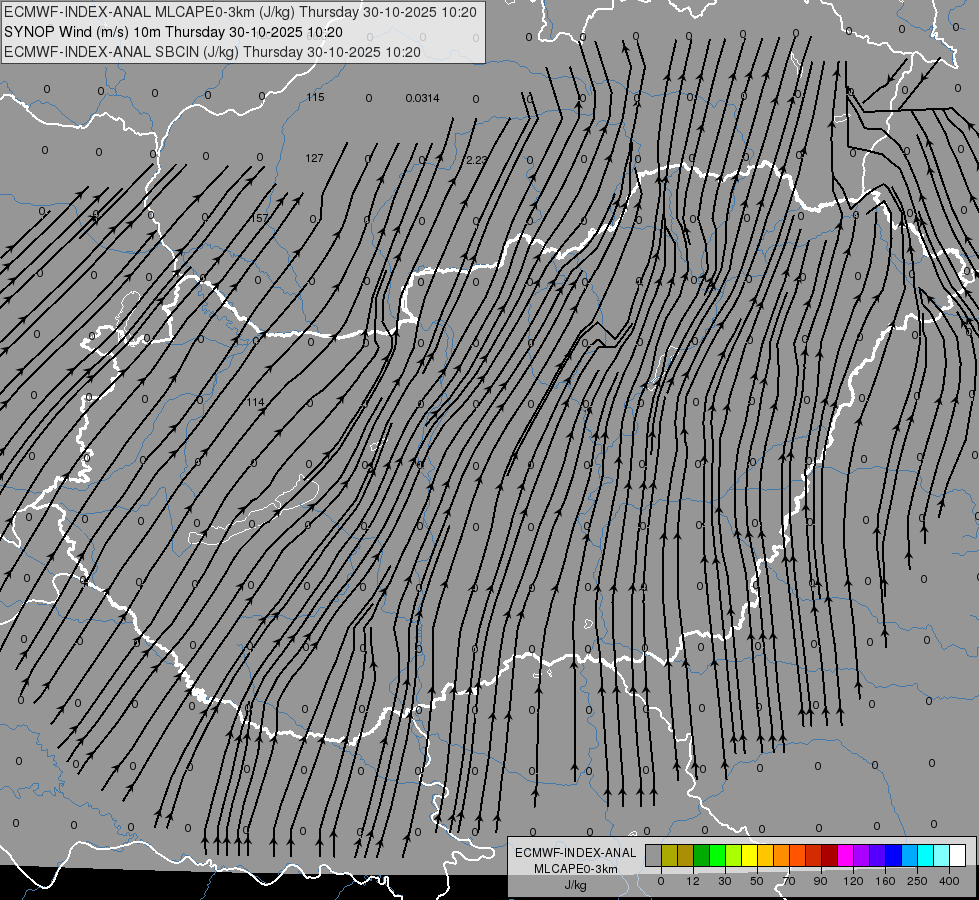Image resolution: width=979 pixels, height=900 pixels.
Task: Select the magenta legend swatch
Action: tap(845, 855)
